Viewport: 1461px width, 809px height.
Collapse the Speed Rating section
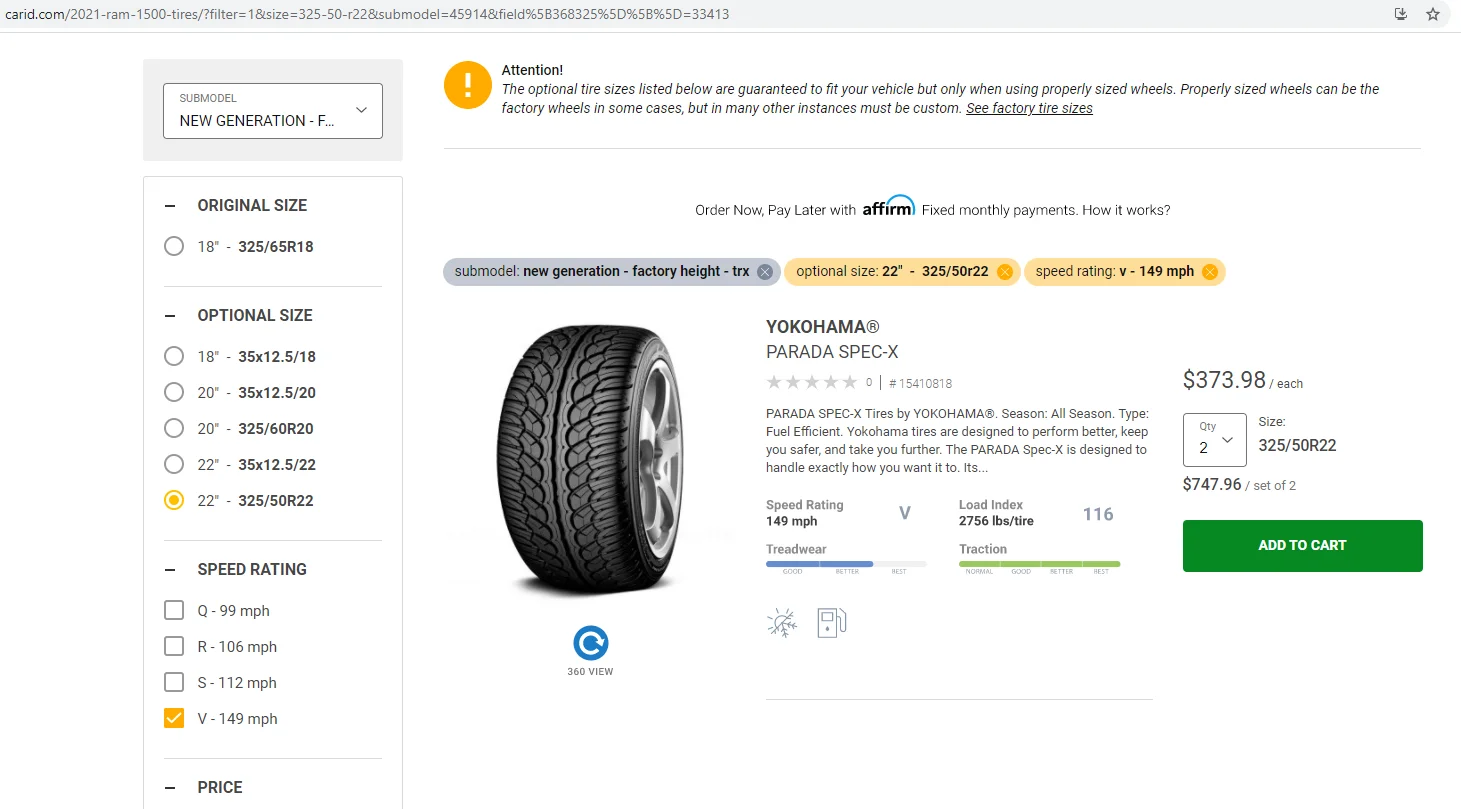[x=170, y=570]
